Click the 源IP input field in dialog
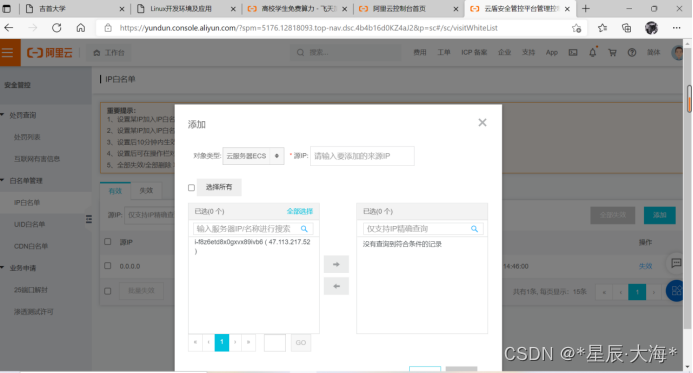This screenshot has height=373, width=693. point(362,156)
